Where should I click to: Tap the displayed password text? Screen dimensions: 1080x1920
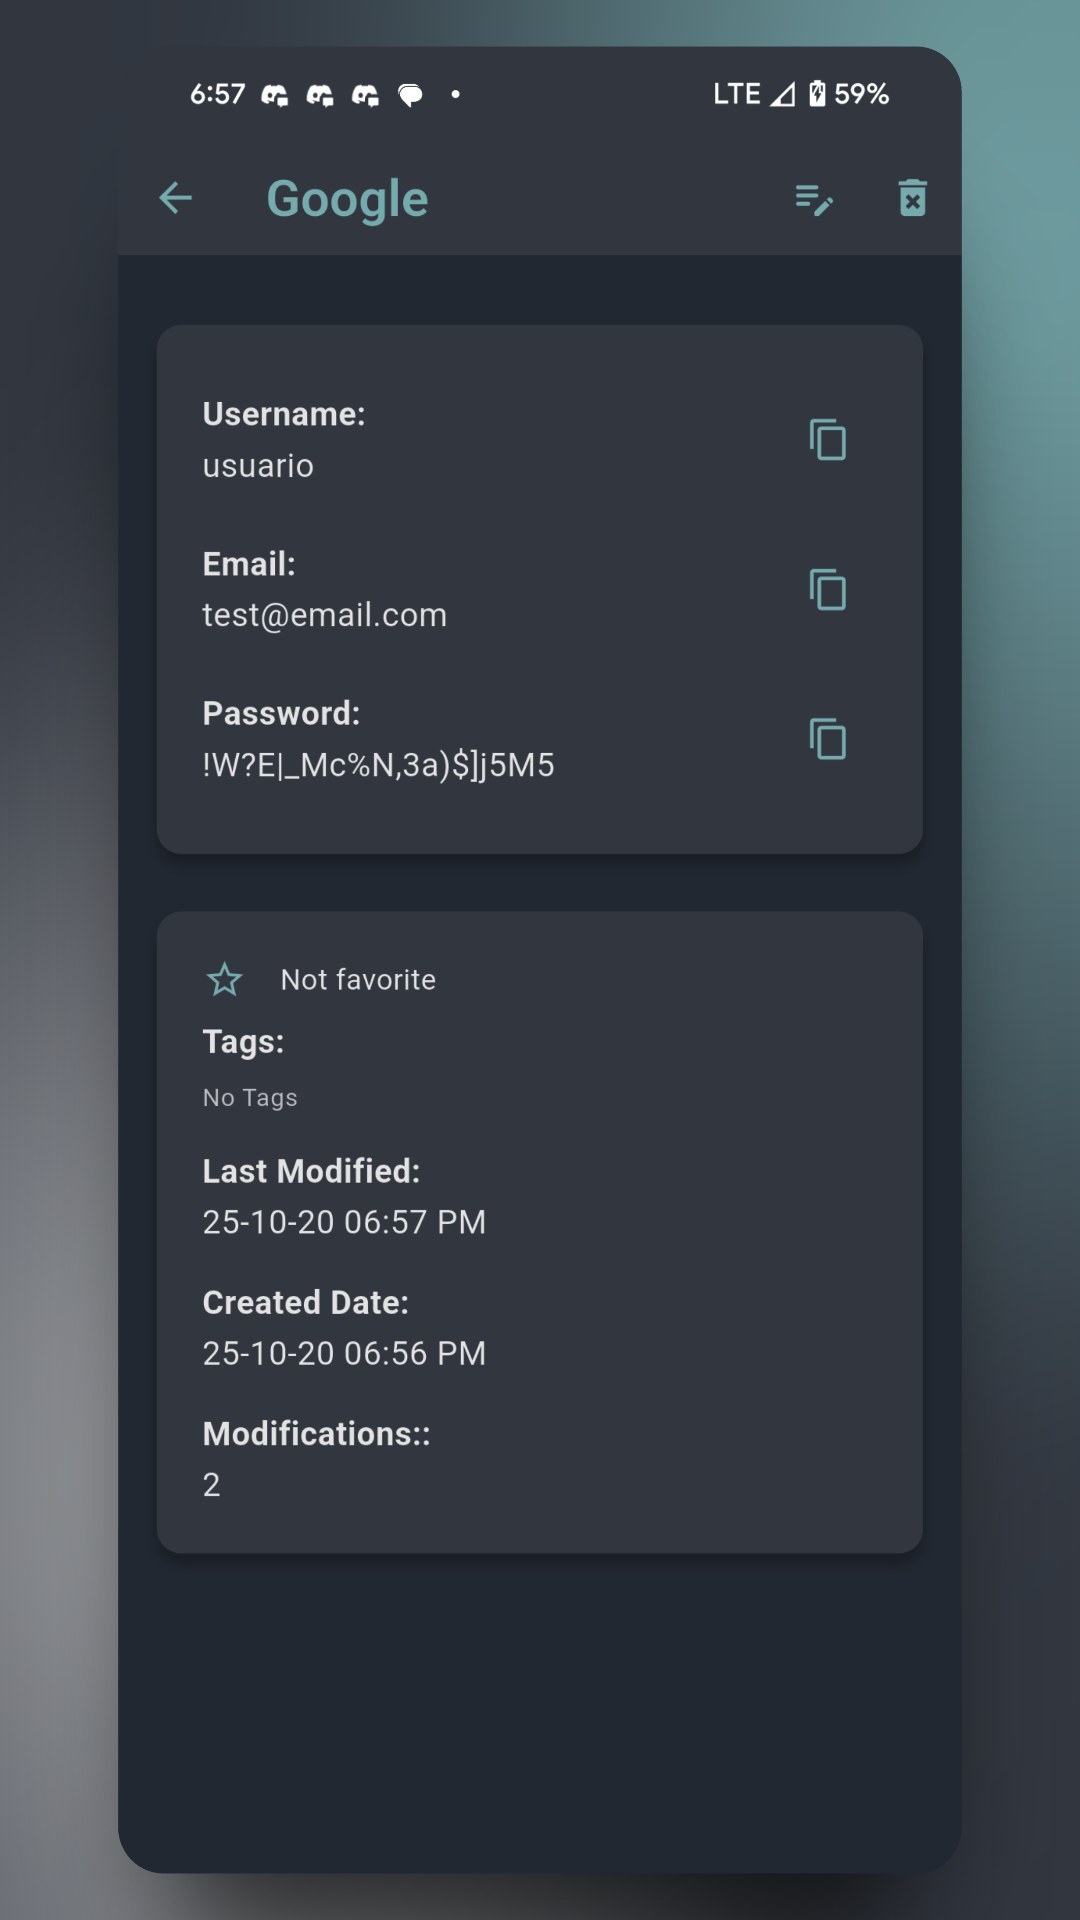[x=378, y=765]
